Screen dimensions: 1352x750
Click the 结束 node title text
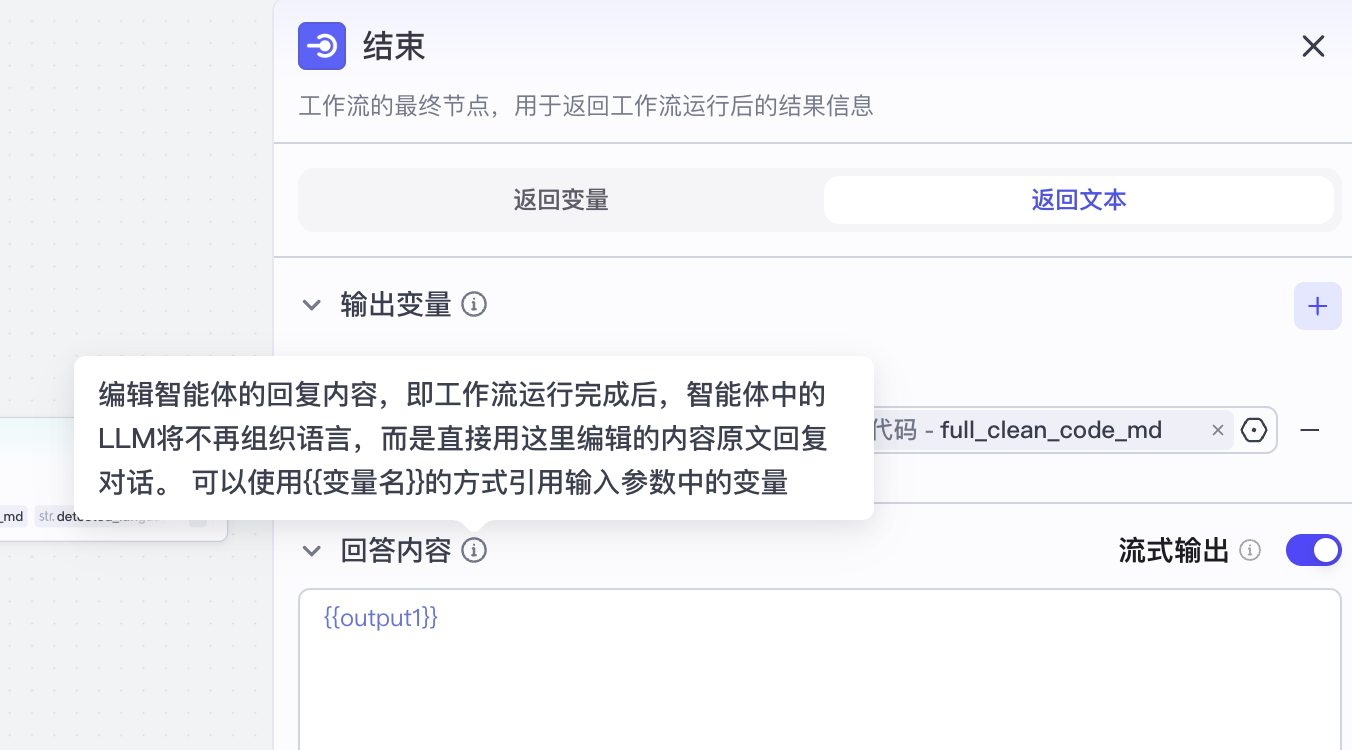pos(394,46)
